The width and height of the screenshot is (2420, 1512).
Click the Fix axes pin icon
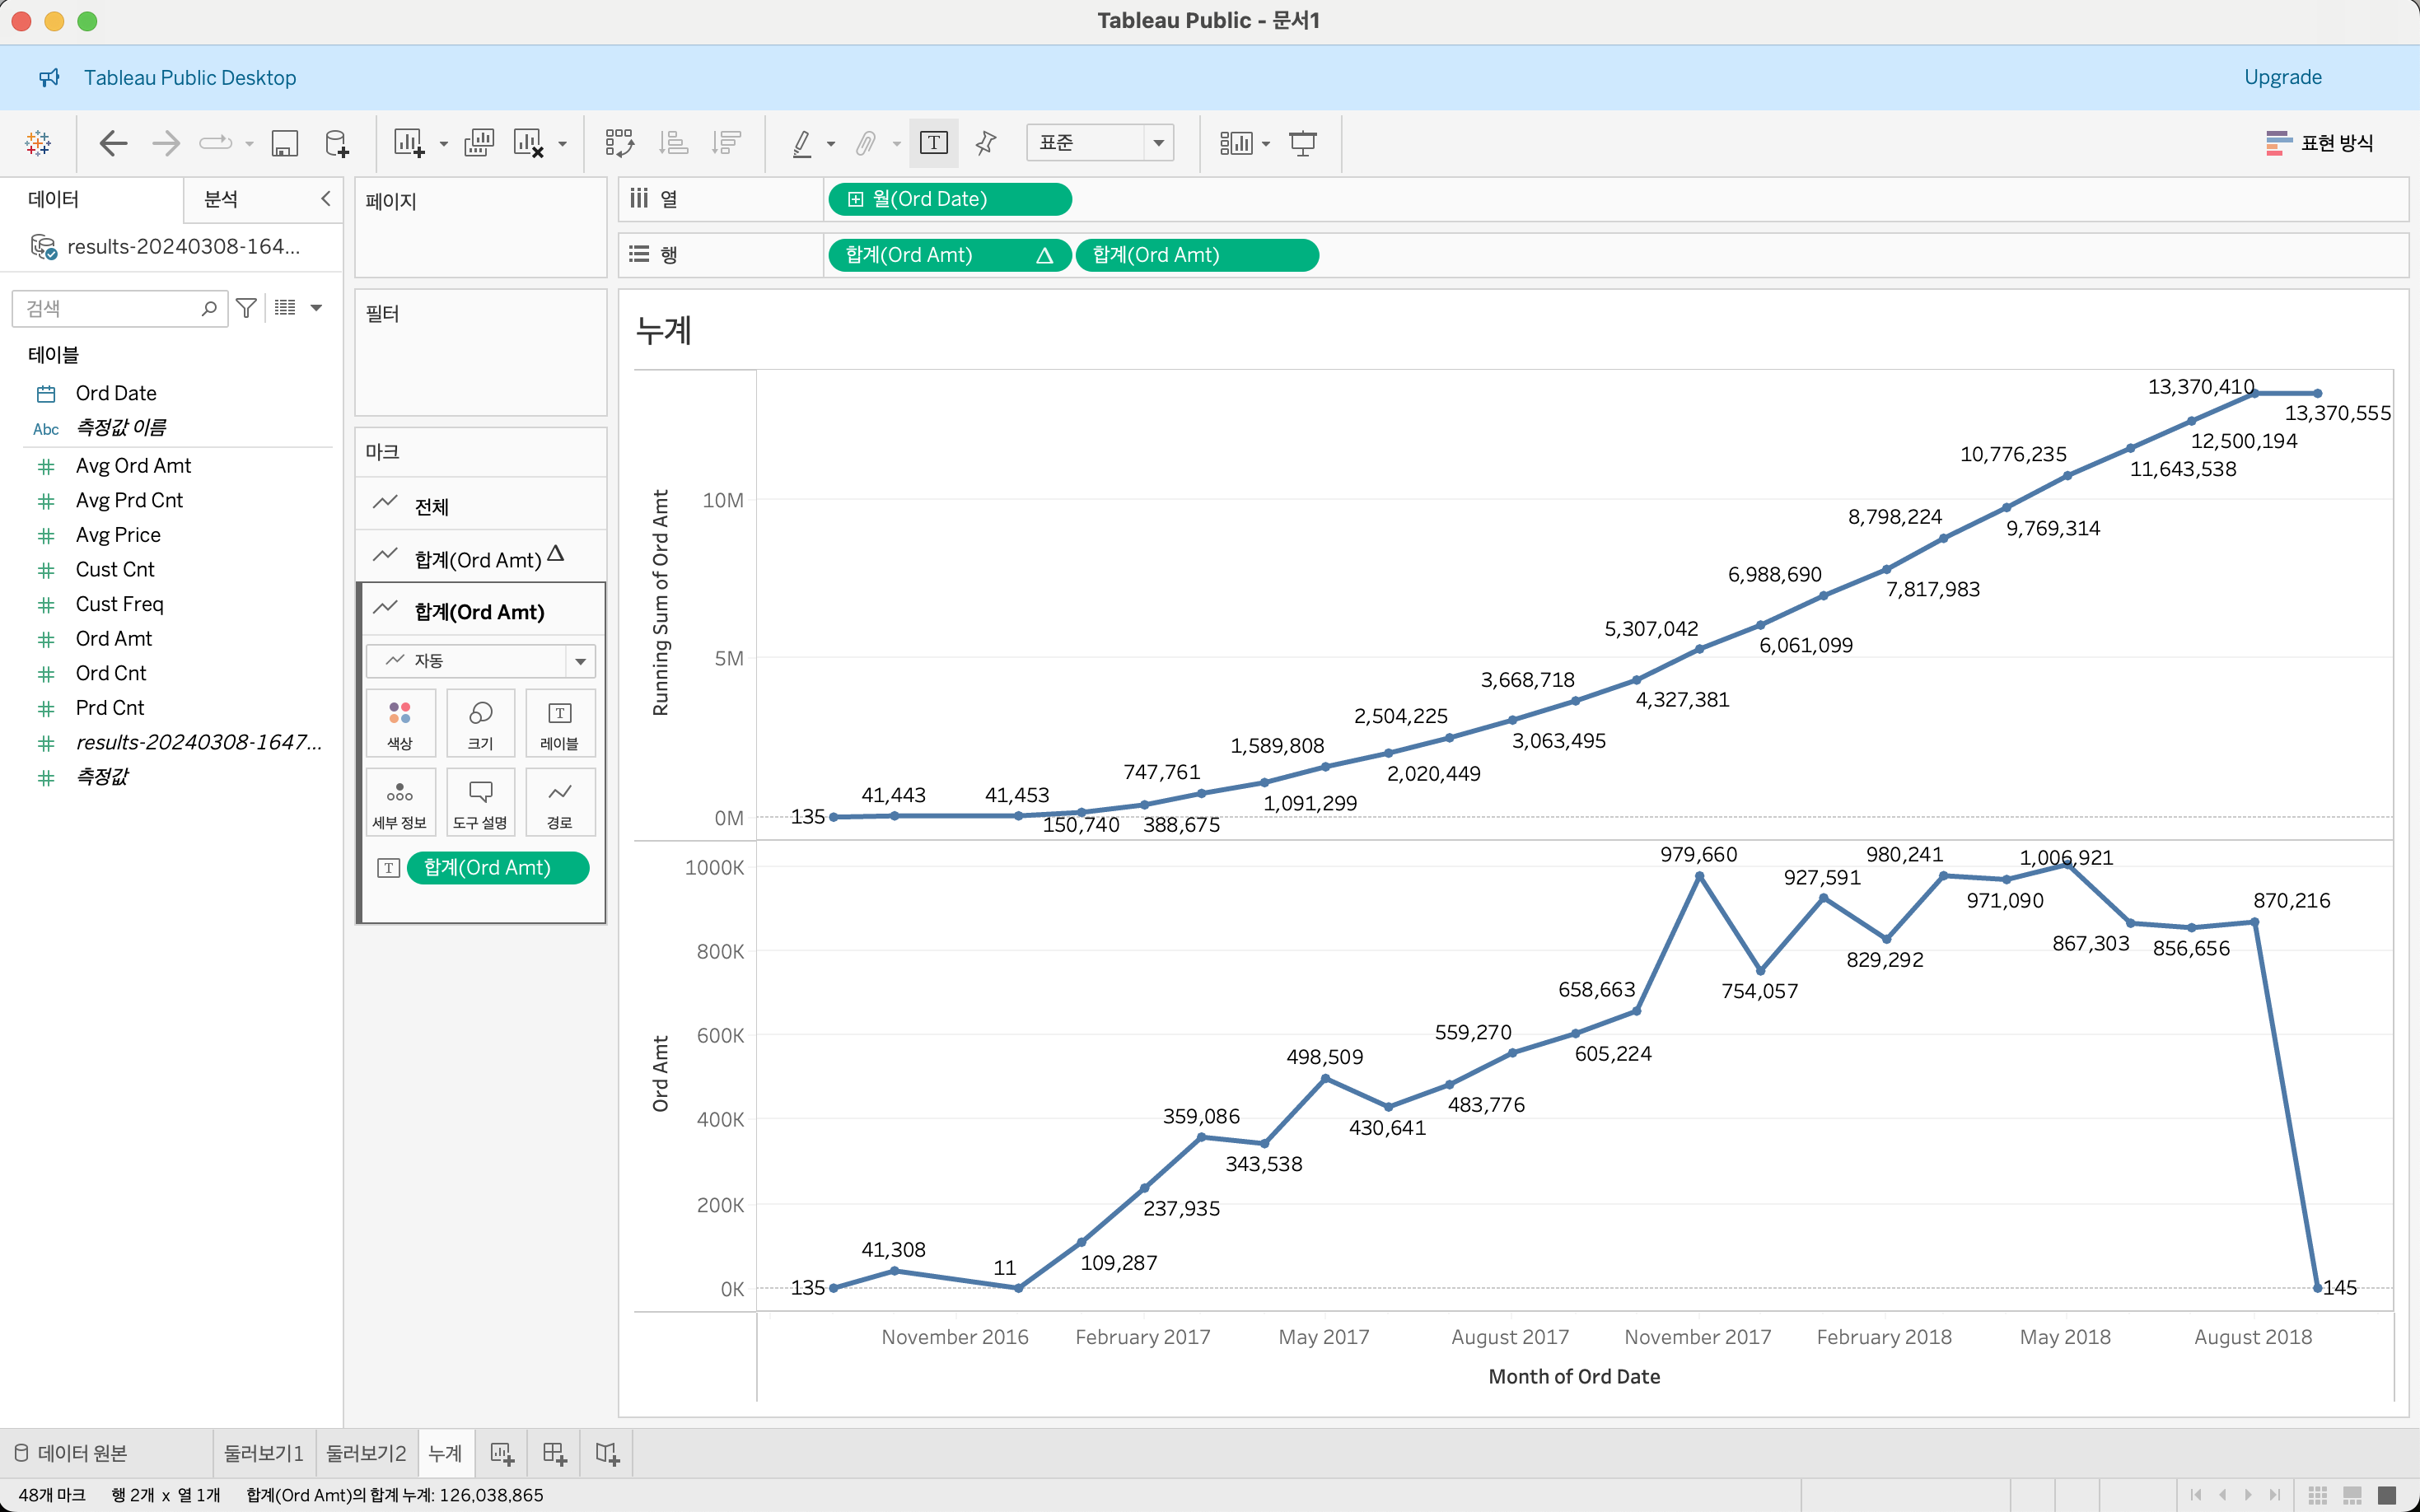pos(986,143)
